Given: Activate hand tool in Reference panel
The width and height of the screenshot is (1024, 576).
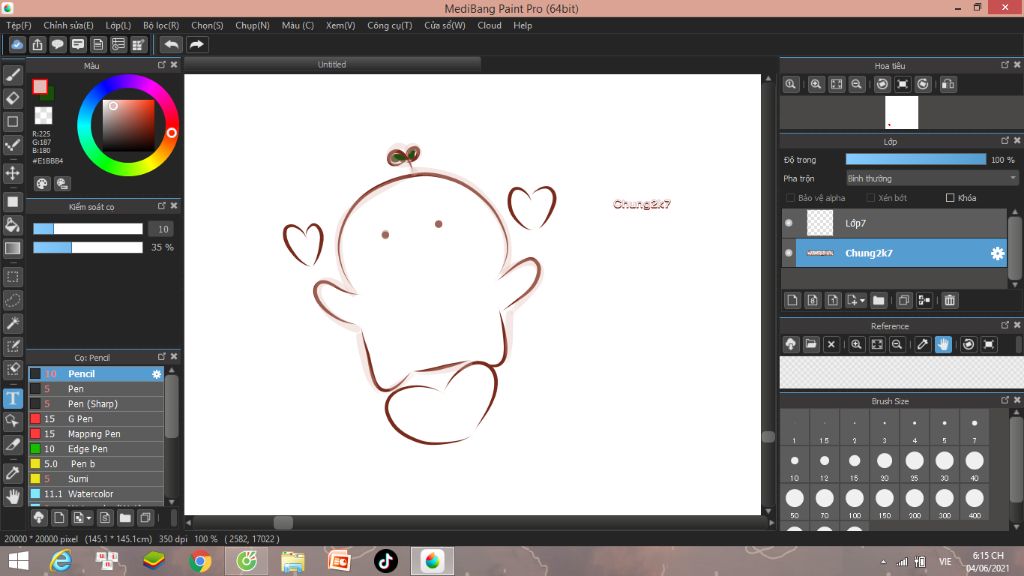Looking at the screenshot, I should (x=943, y=344).
